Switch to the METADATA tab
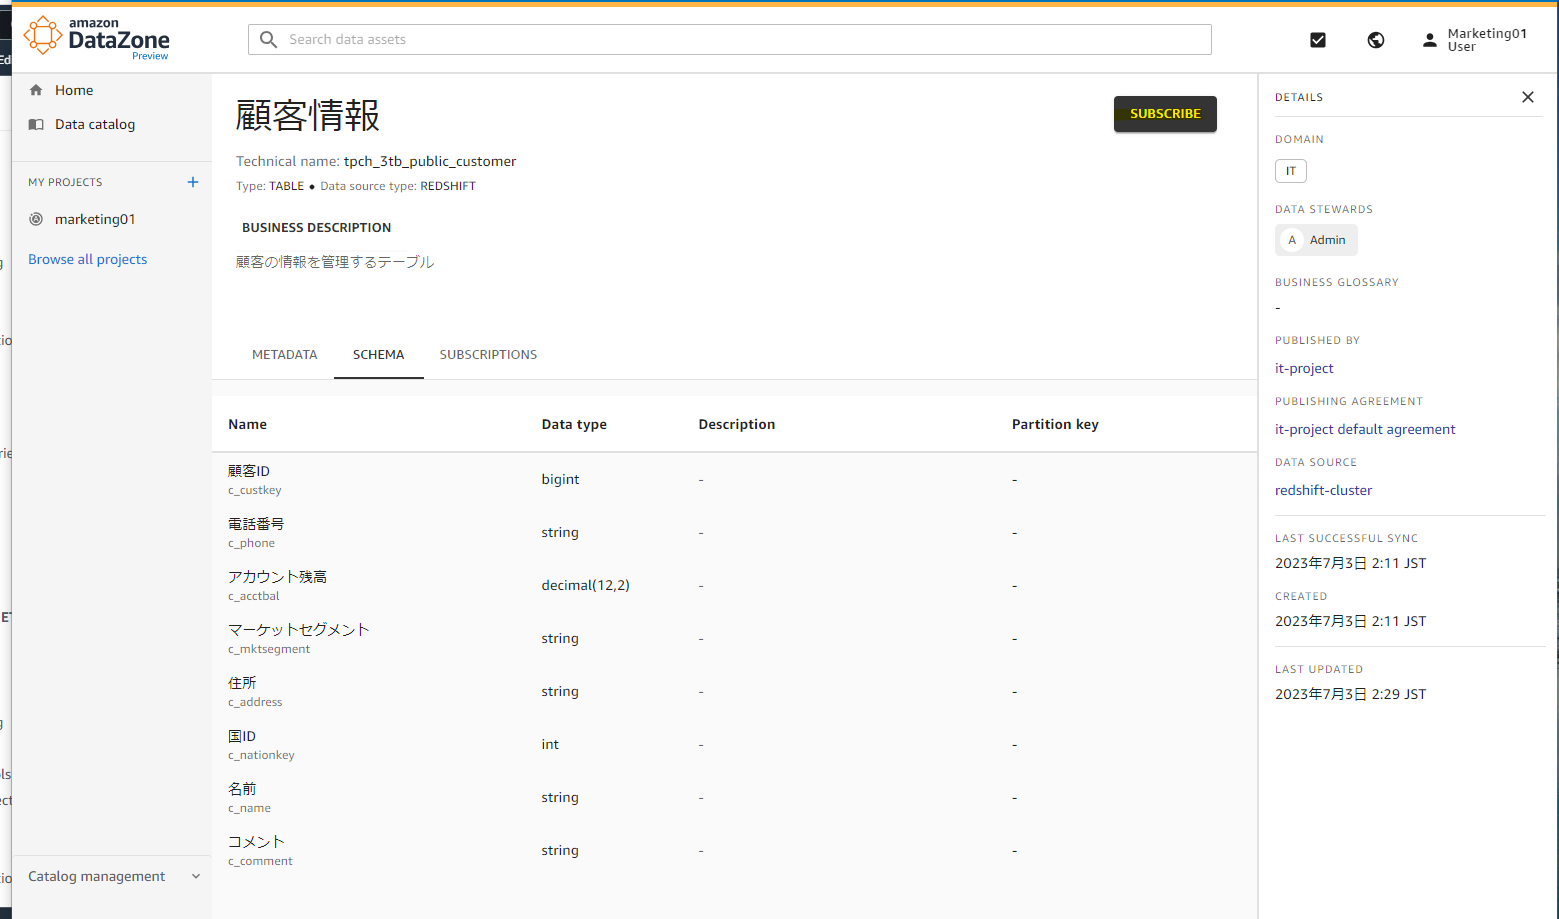 [285, 355]
